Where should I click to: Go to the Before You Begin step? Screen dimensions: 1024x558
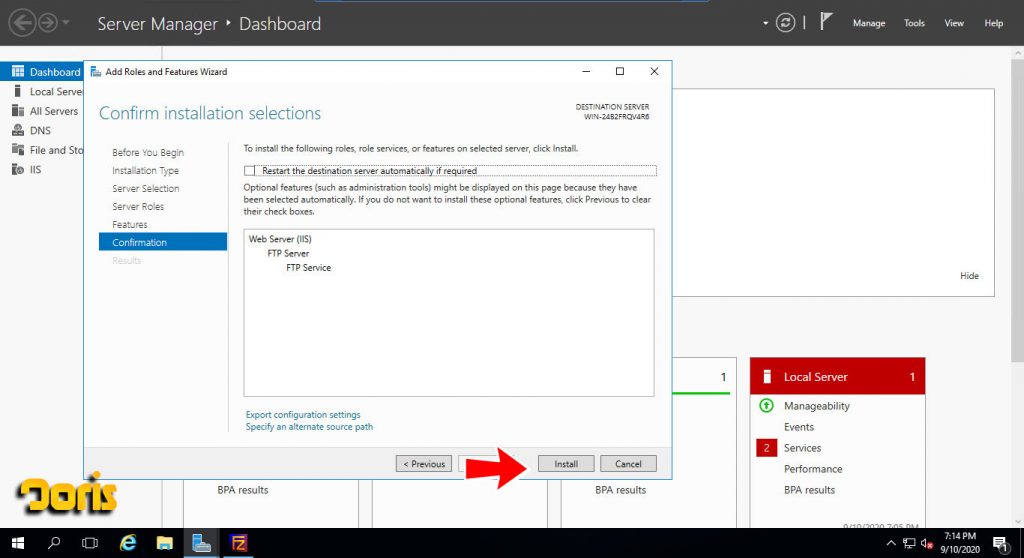[148, 152]
